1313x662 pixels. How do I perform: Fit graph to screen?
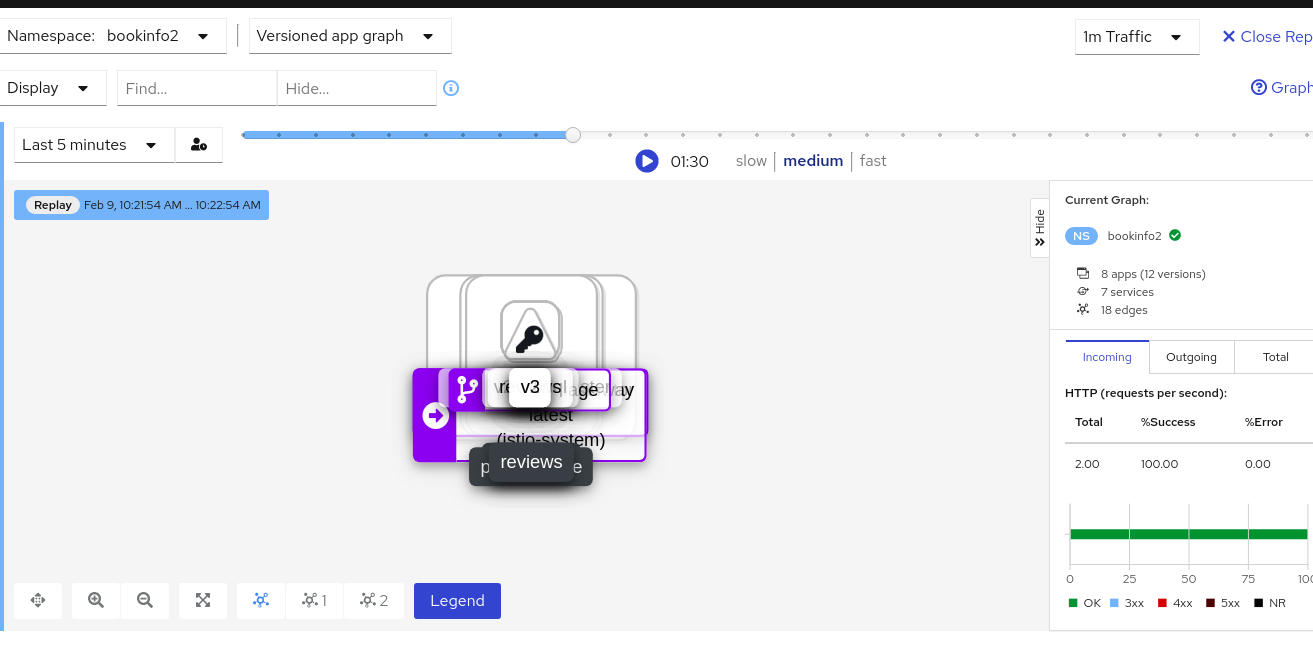203,600
